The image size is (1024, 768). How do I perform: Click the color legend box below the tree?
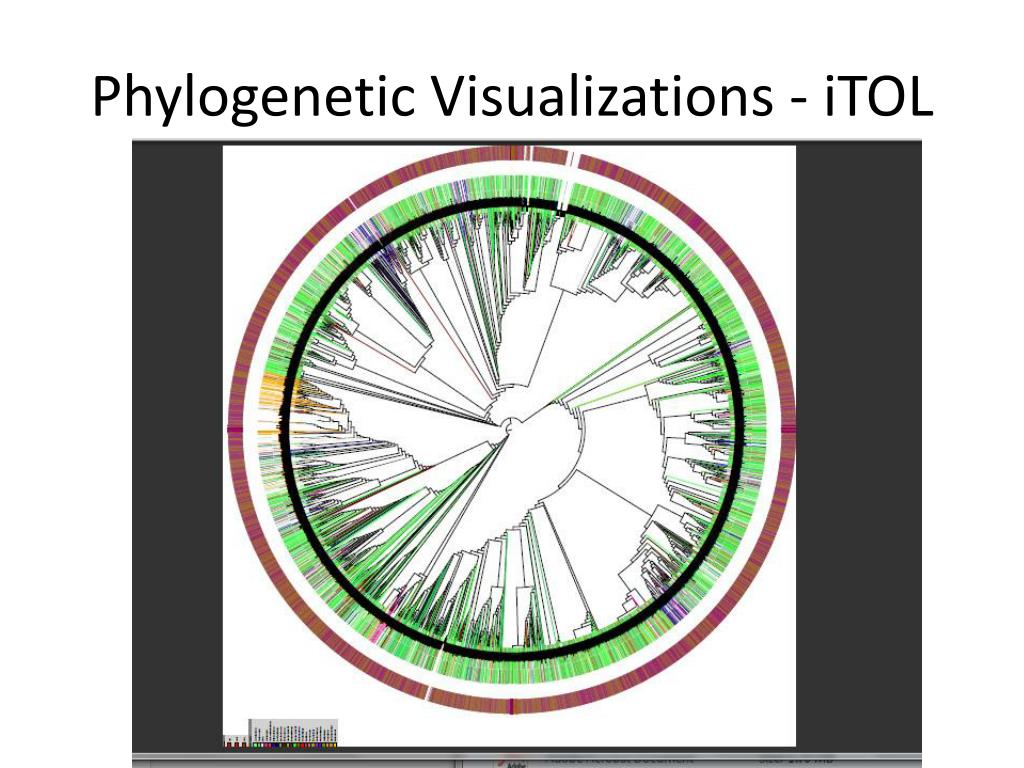(293, 733)
